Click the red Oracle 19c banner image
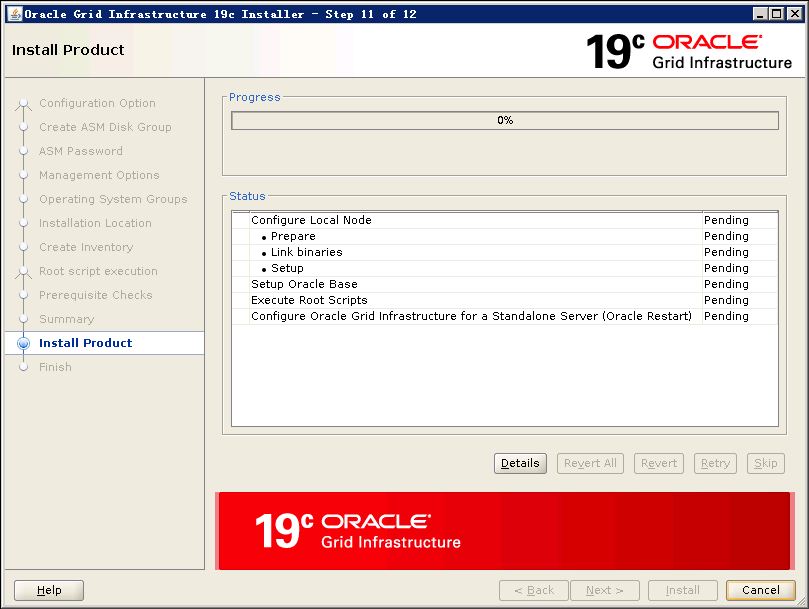 point(505,531)
